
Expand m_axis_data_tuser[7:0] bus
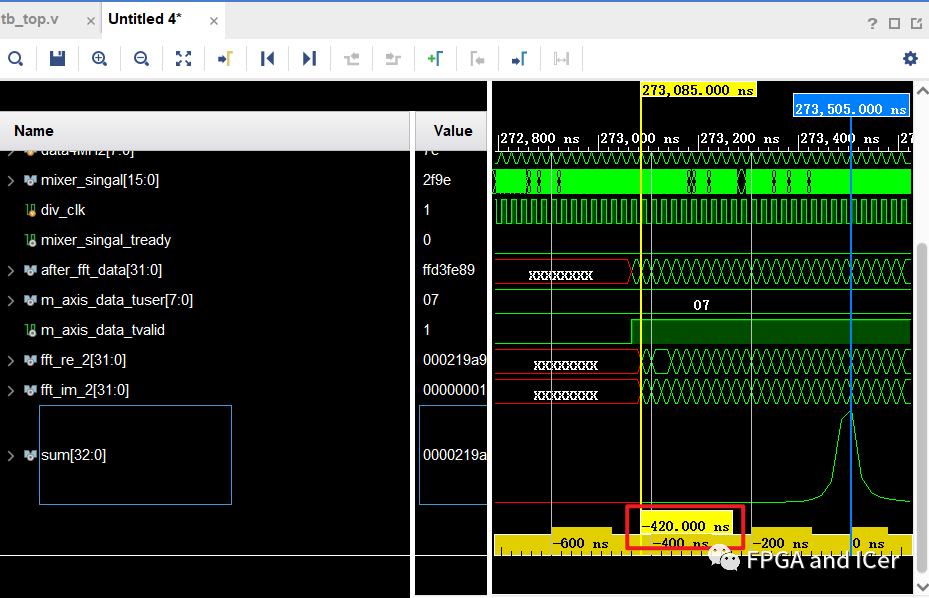coord(11,300)
